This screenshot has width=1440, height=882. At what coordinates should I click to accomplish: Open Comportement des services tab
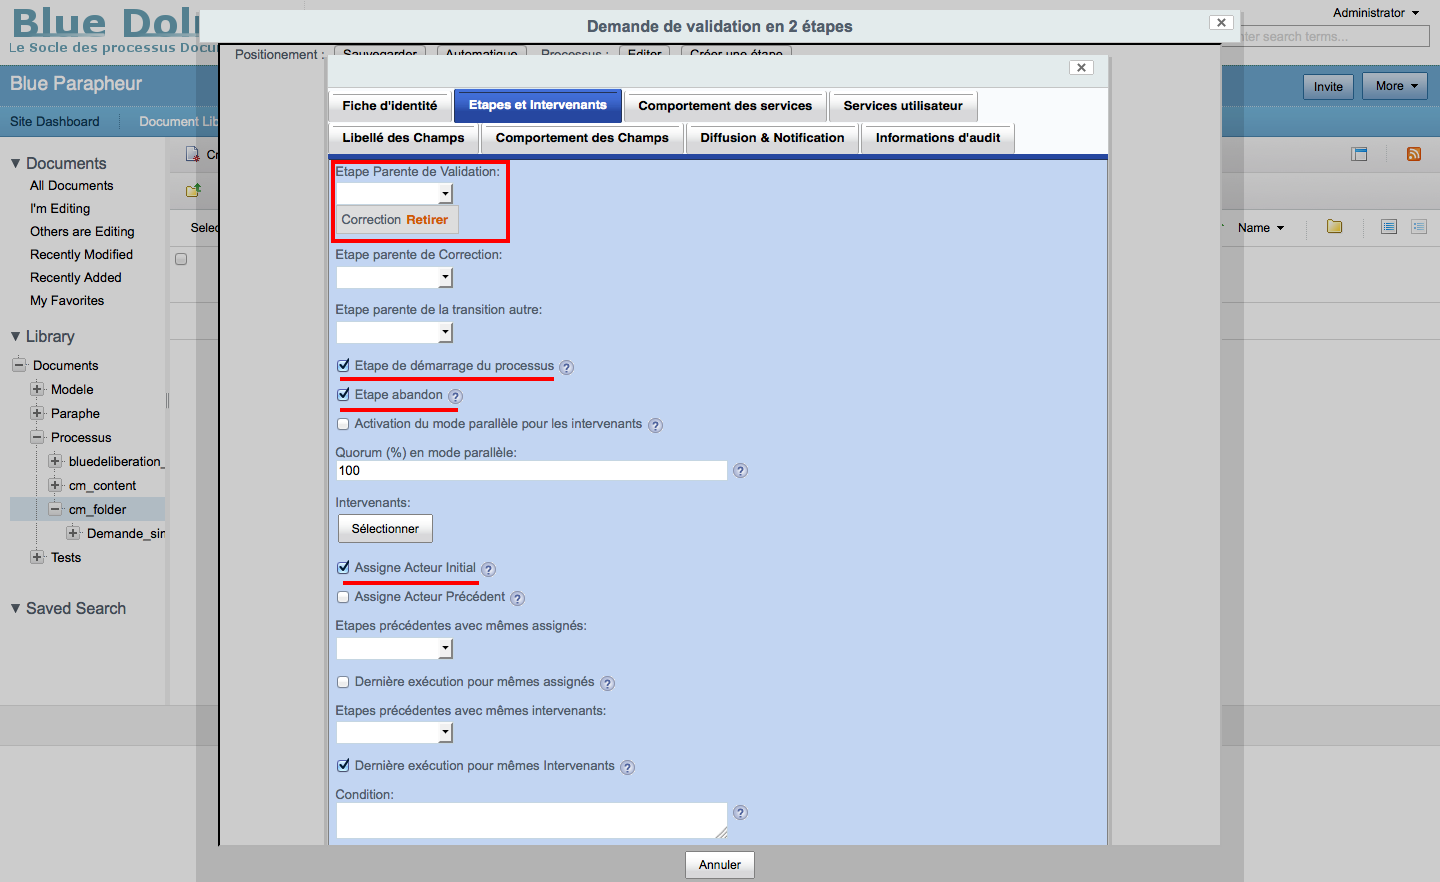click(725, 106)
